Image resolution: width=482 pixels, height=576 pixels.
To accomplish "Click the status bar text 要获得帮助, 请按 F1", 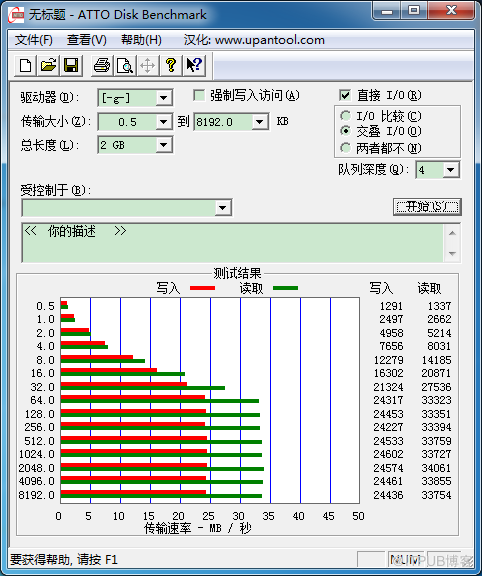I will click(x=64, y=560).
